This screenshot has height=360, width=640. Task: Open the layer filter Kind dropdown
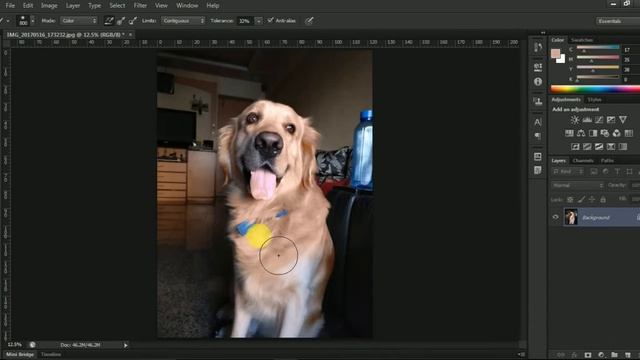pyautogui.click(x=569, y=172)
